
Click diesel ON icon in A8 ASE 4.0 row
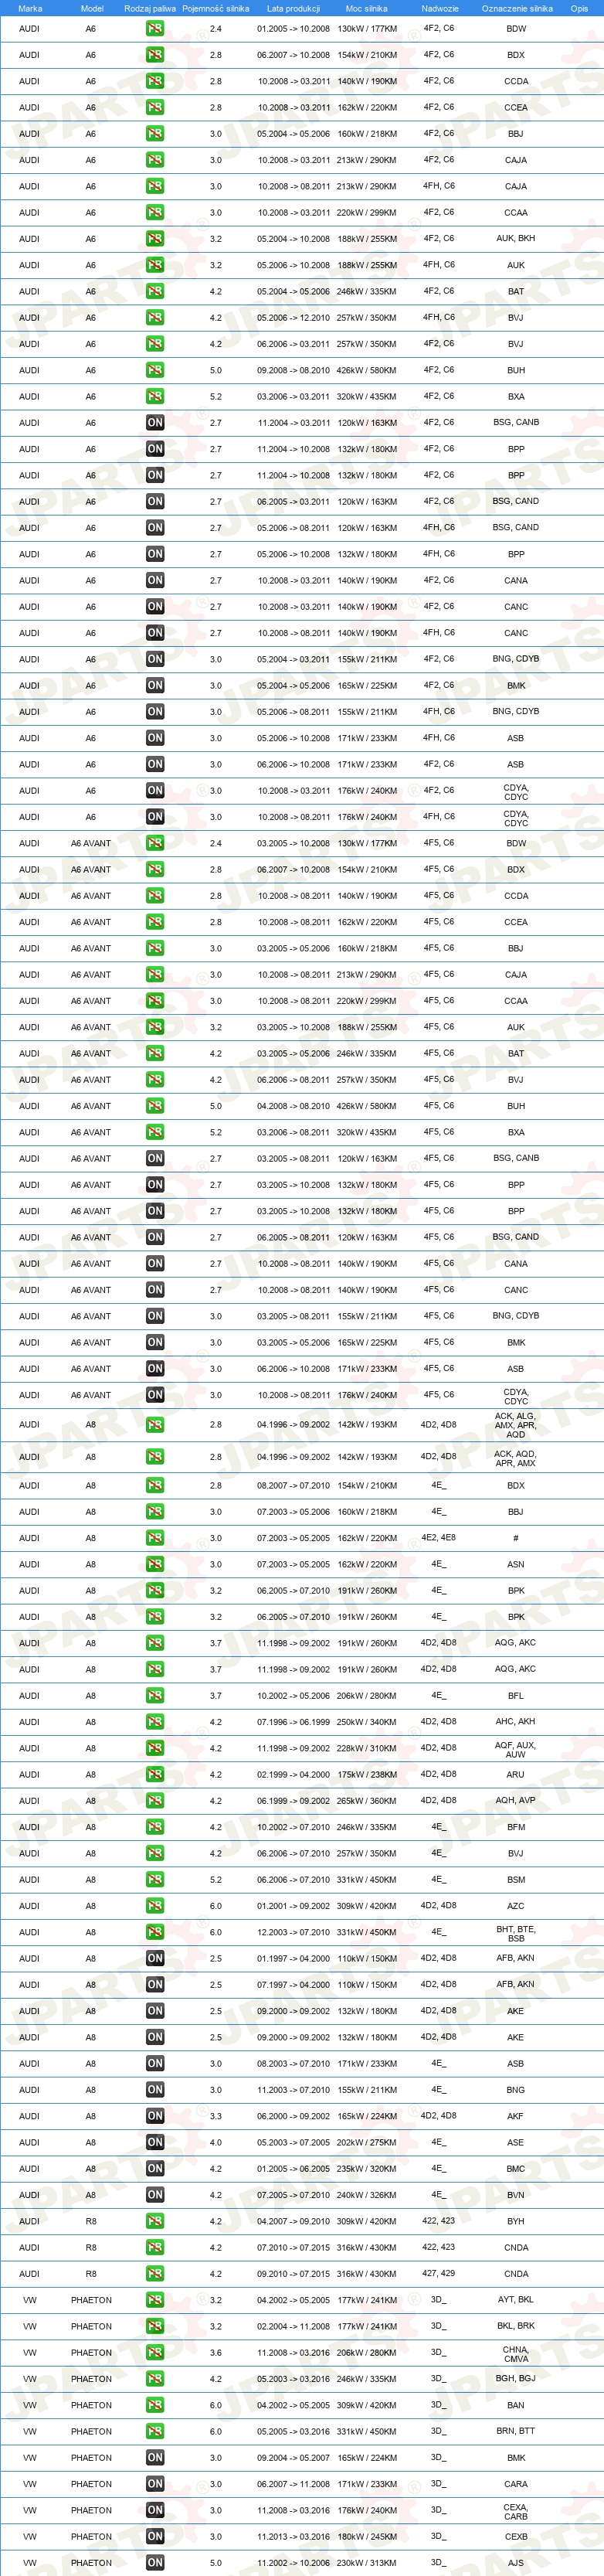[x=155, y=2142]
